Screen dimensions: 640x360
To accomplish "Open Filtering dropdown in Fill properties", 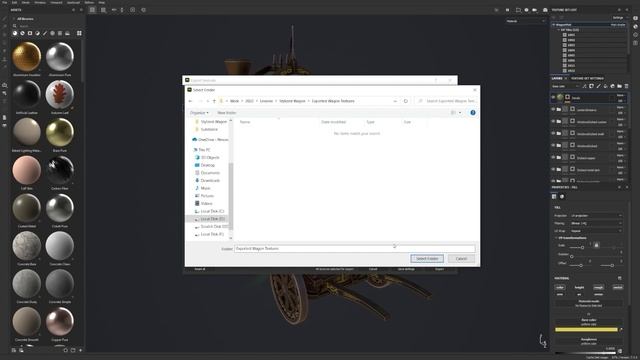I will point(596,223).
